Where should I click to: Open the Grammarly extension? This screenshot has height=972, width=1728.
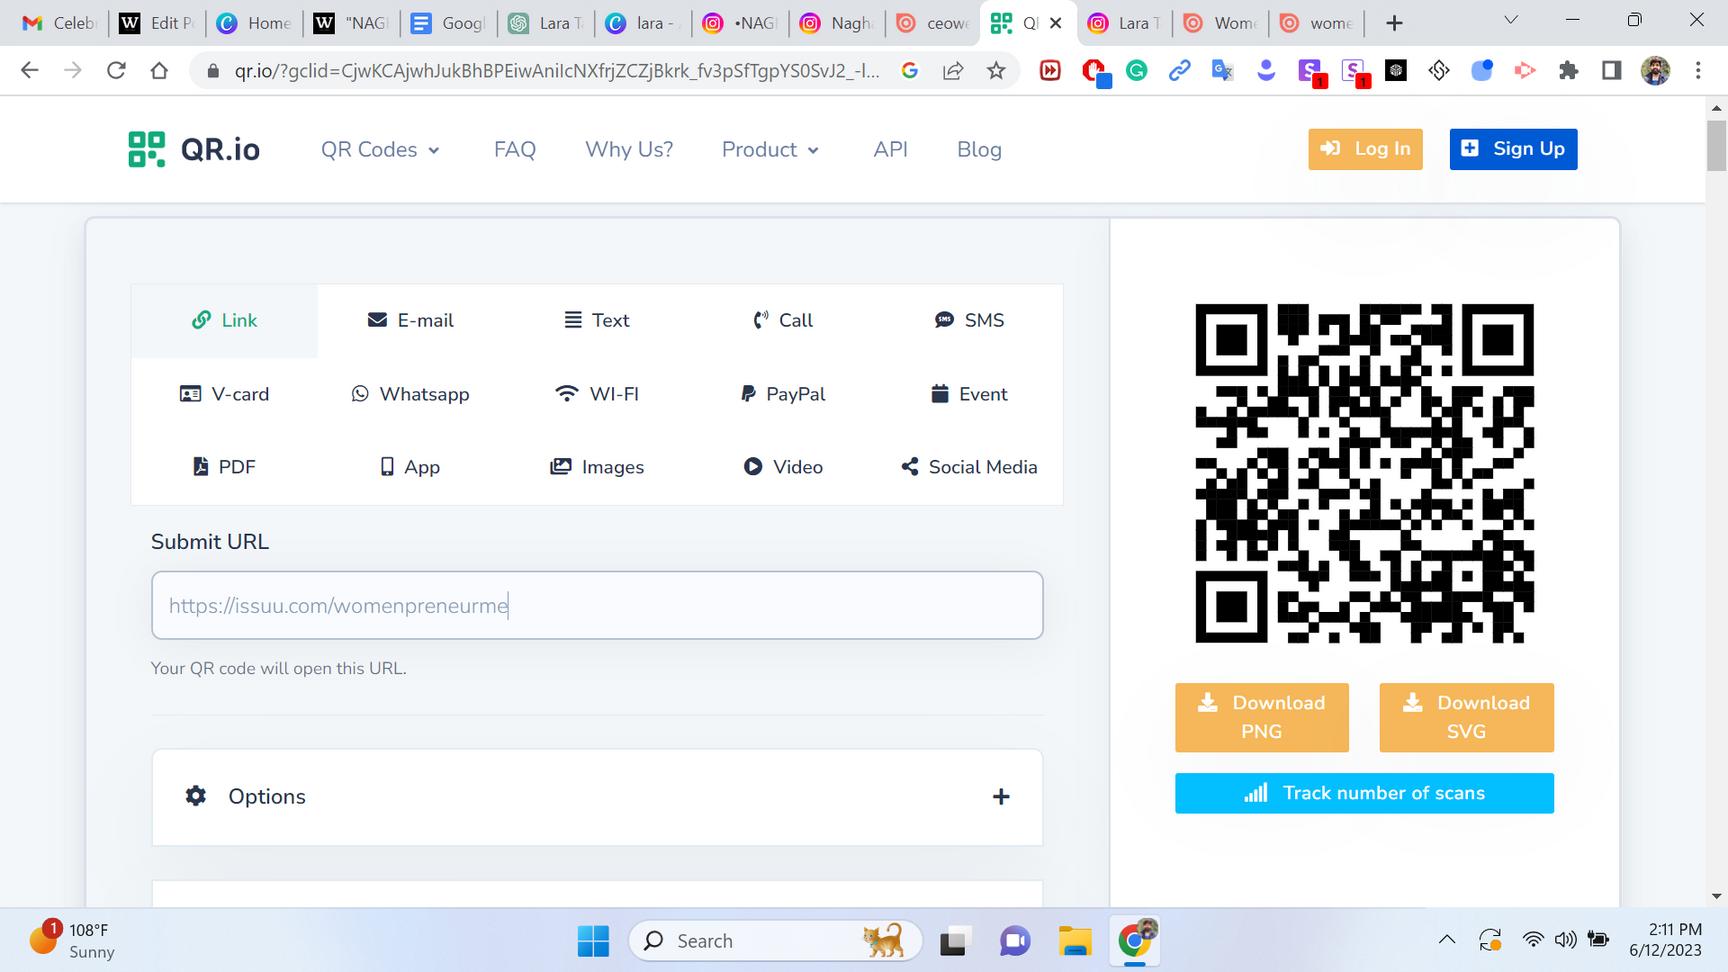[1137, 70]
